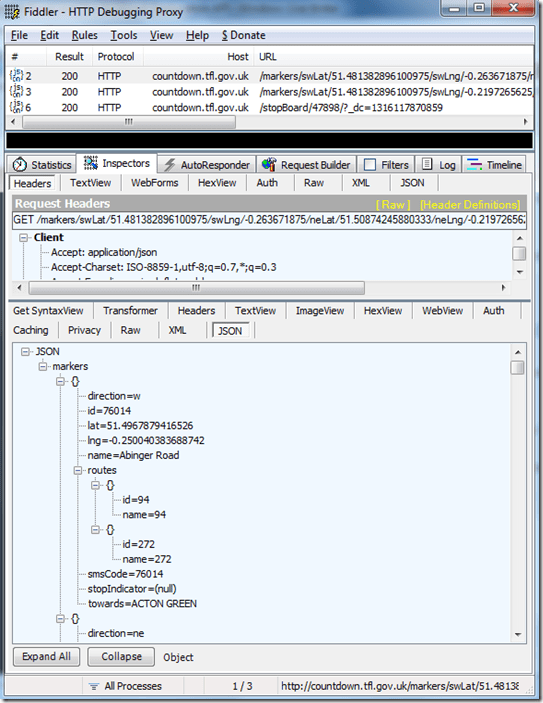Click the Result column header
Screen dimensions: 543x703
pos(70,57)
